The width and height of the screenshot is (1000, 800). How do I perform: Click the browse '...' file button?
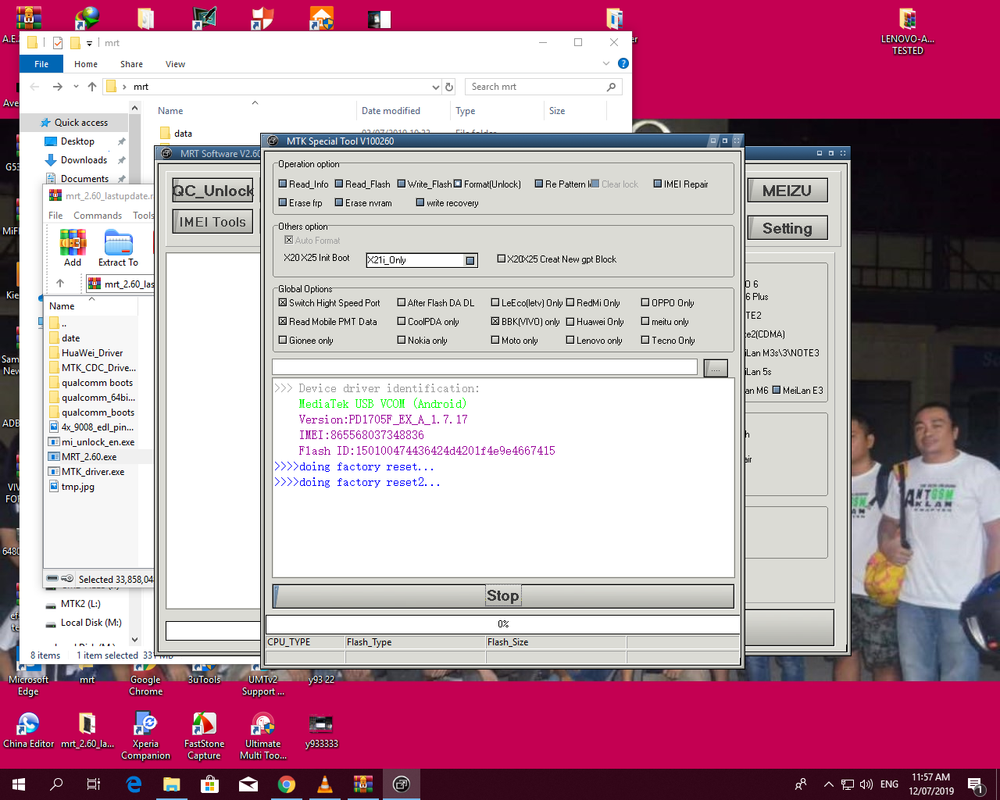[716, 368]
